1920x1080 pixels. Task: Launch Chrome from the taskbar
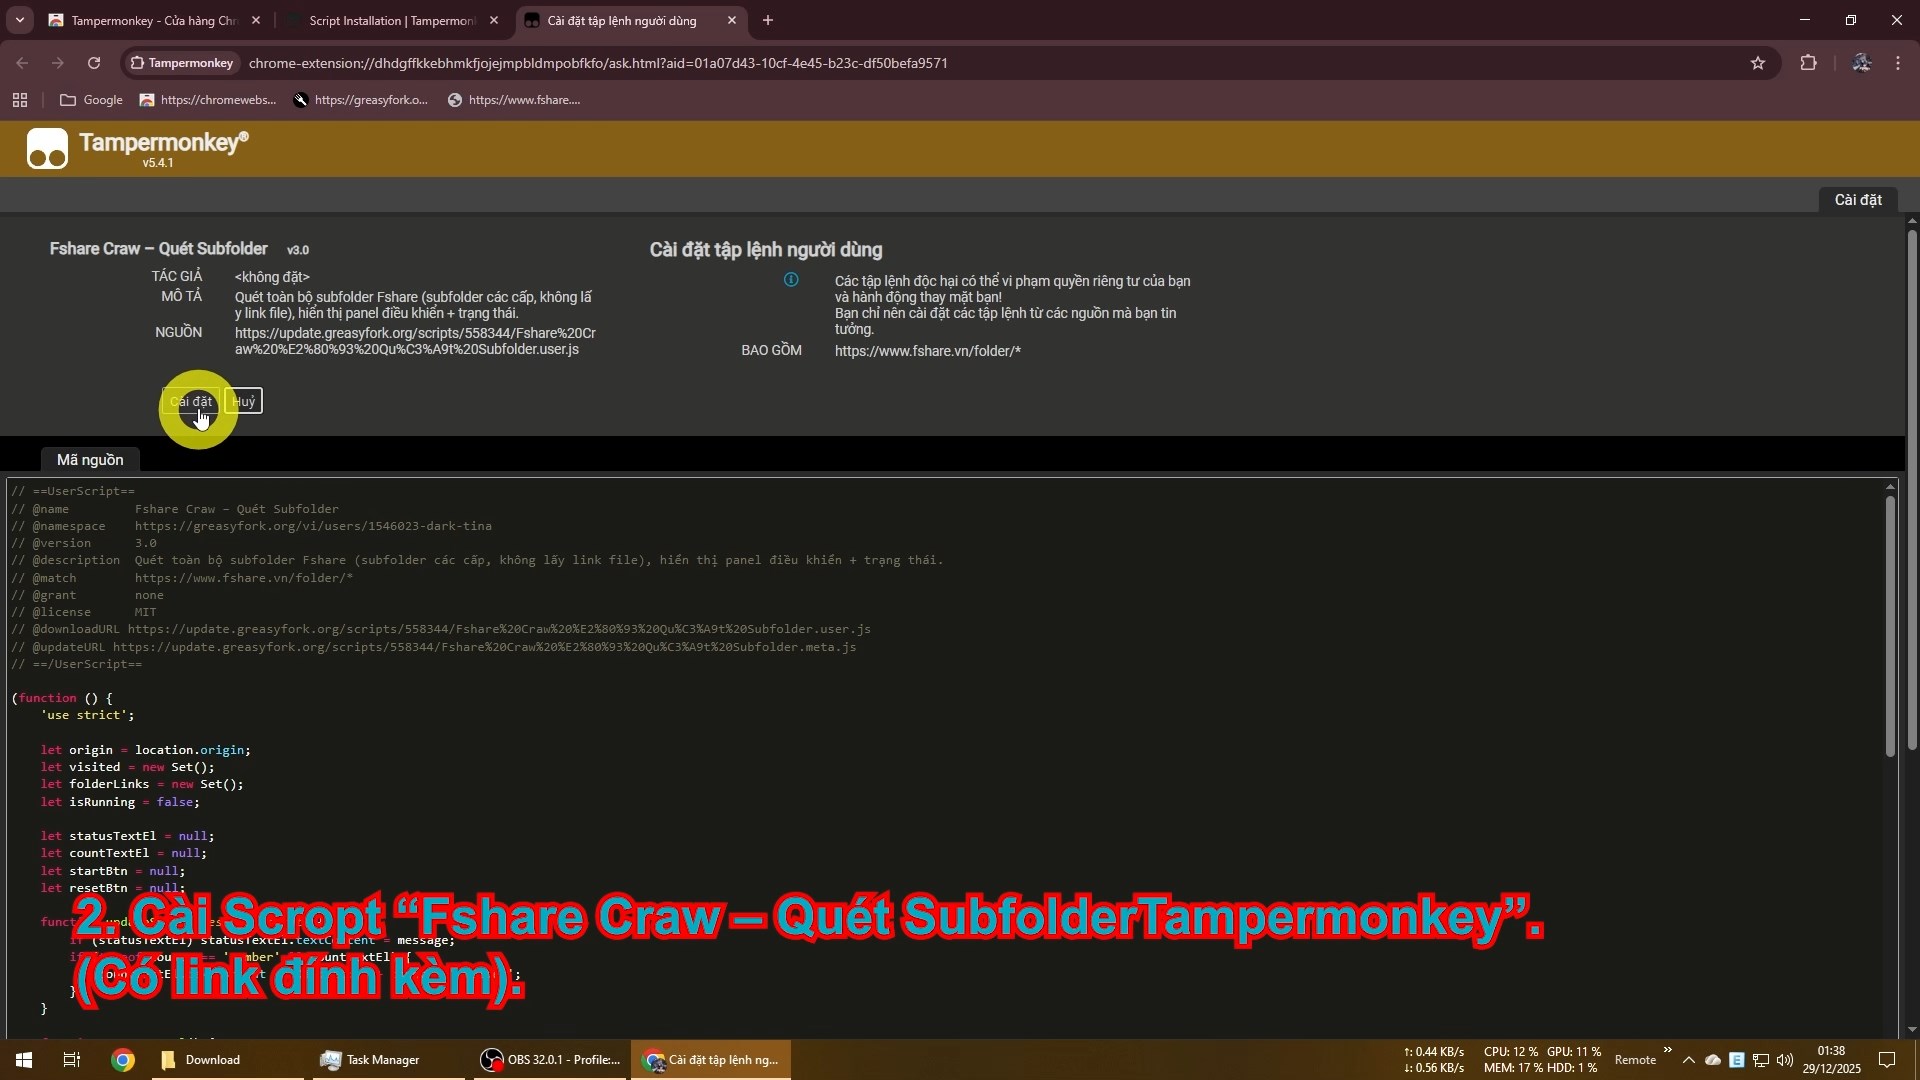tap(122, 1060)
